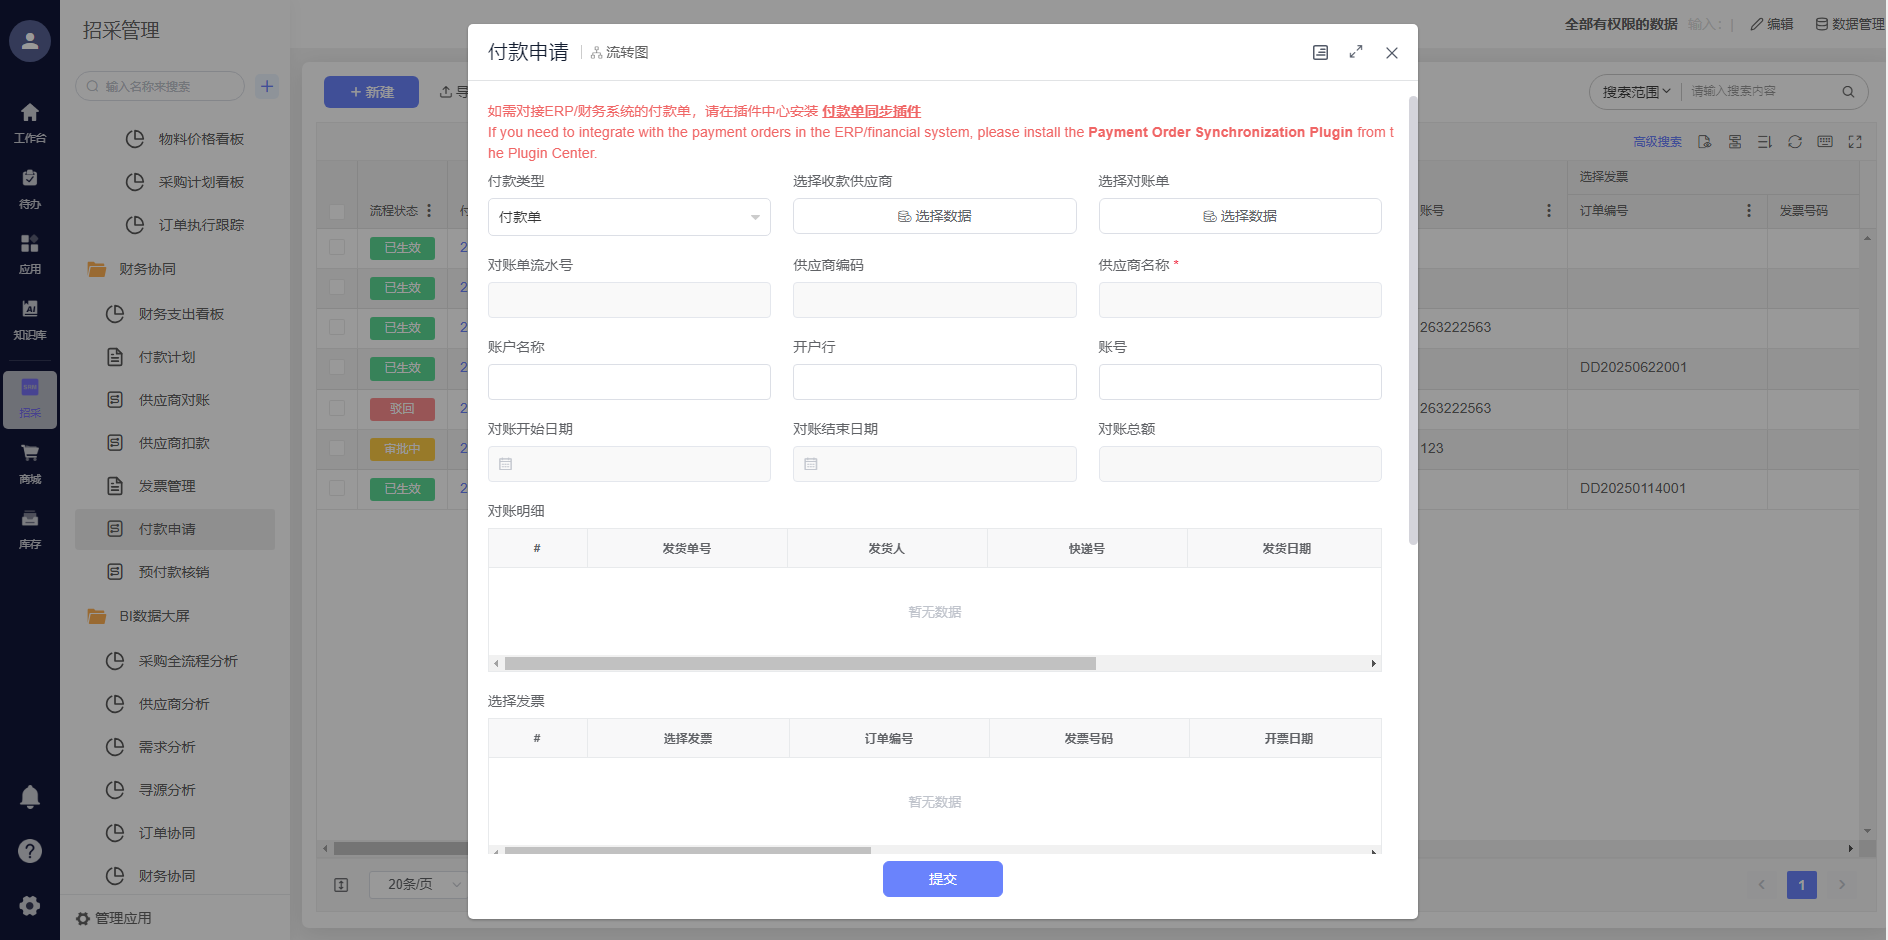
Task: Select 供应商对账 in the sidebar menu
Action: pyautogui.click(x=174, y=400)
